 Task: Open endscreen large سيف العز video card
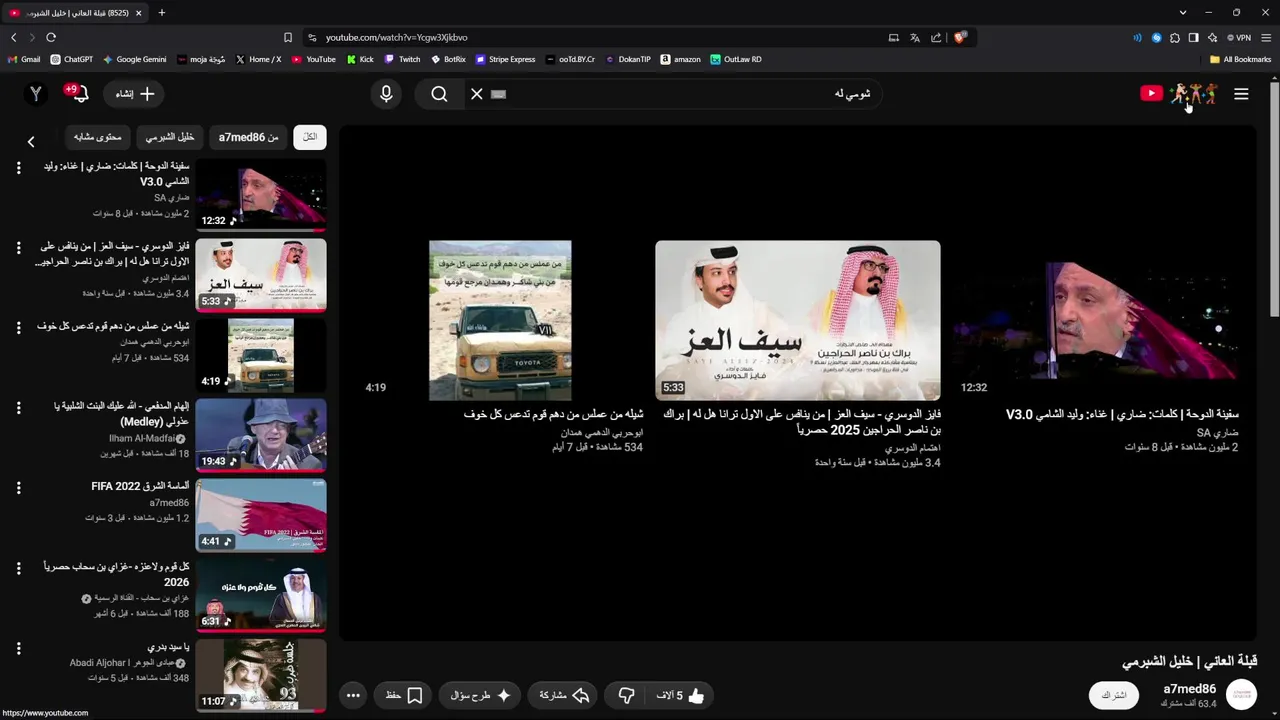[798, 320]
